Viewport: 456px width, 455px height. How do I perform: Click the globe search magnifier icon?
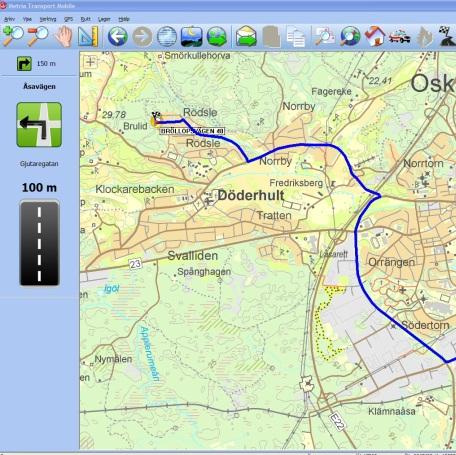click(350, 36)
